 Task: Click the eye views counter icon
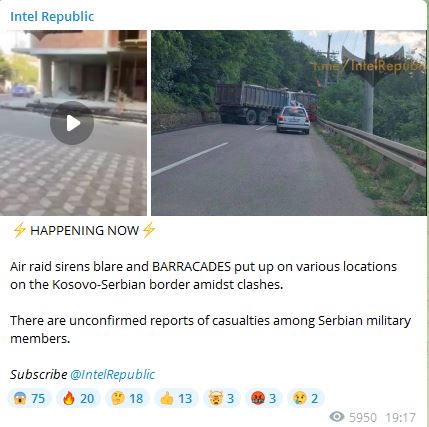[337, 417]
